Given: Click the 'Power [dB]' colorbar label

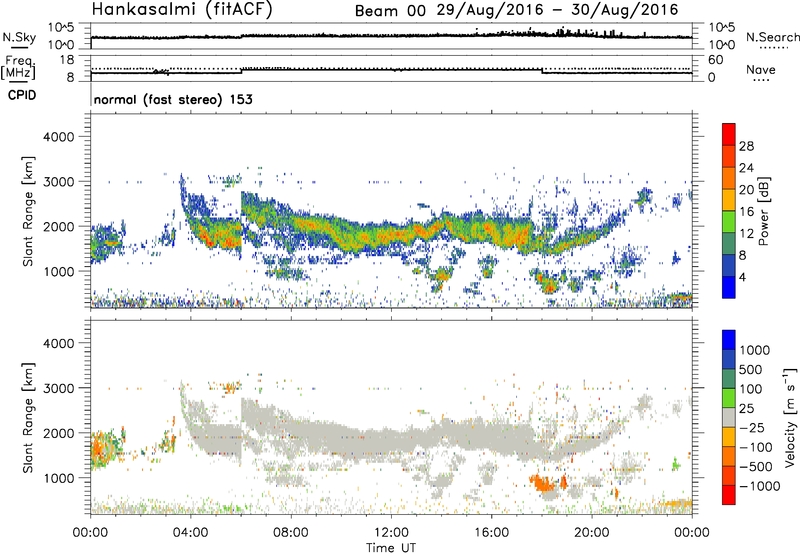Looking at the screenshot, I should pyautogui.click(x=764, y=211).
